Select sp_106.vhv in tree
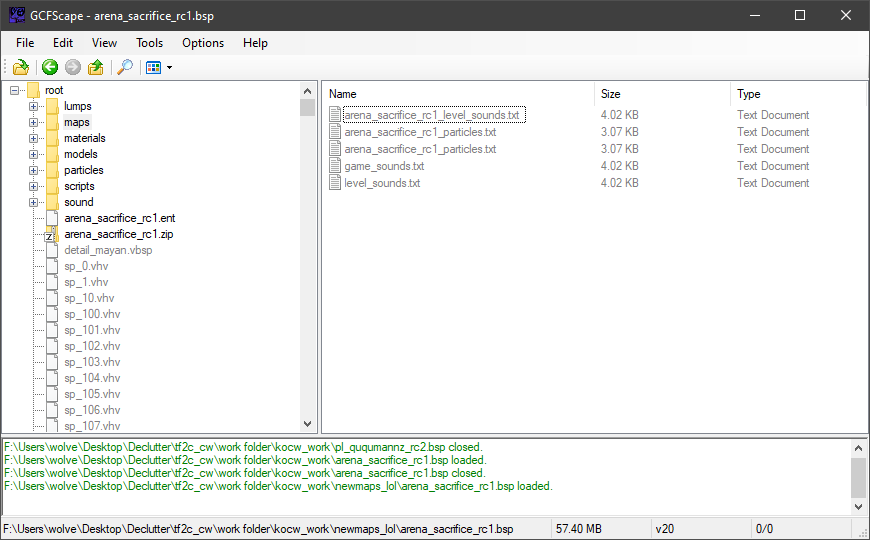This screenshot has width=870, height=540. [92, 411]
